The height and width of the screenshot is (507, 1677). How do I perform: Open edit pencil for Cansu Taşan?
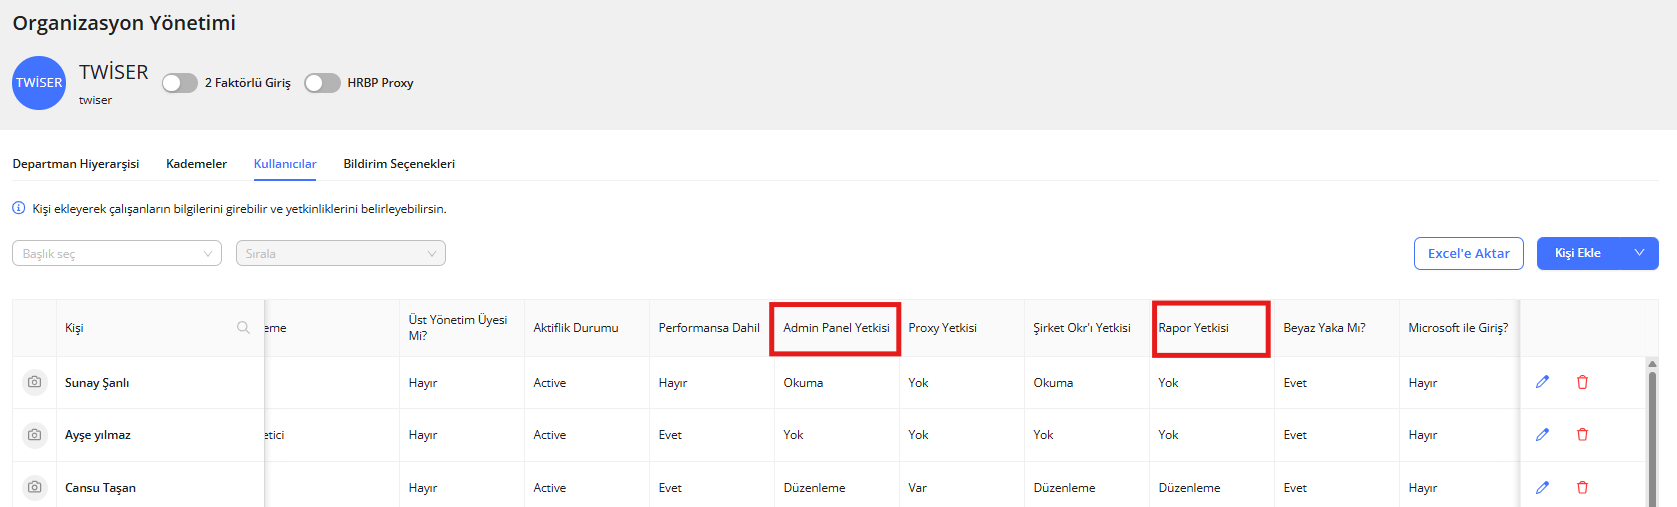[x=1542, y=487]
